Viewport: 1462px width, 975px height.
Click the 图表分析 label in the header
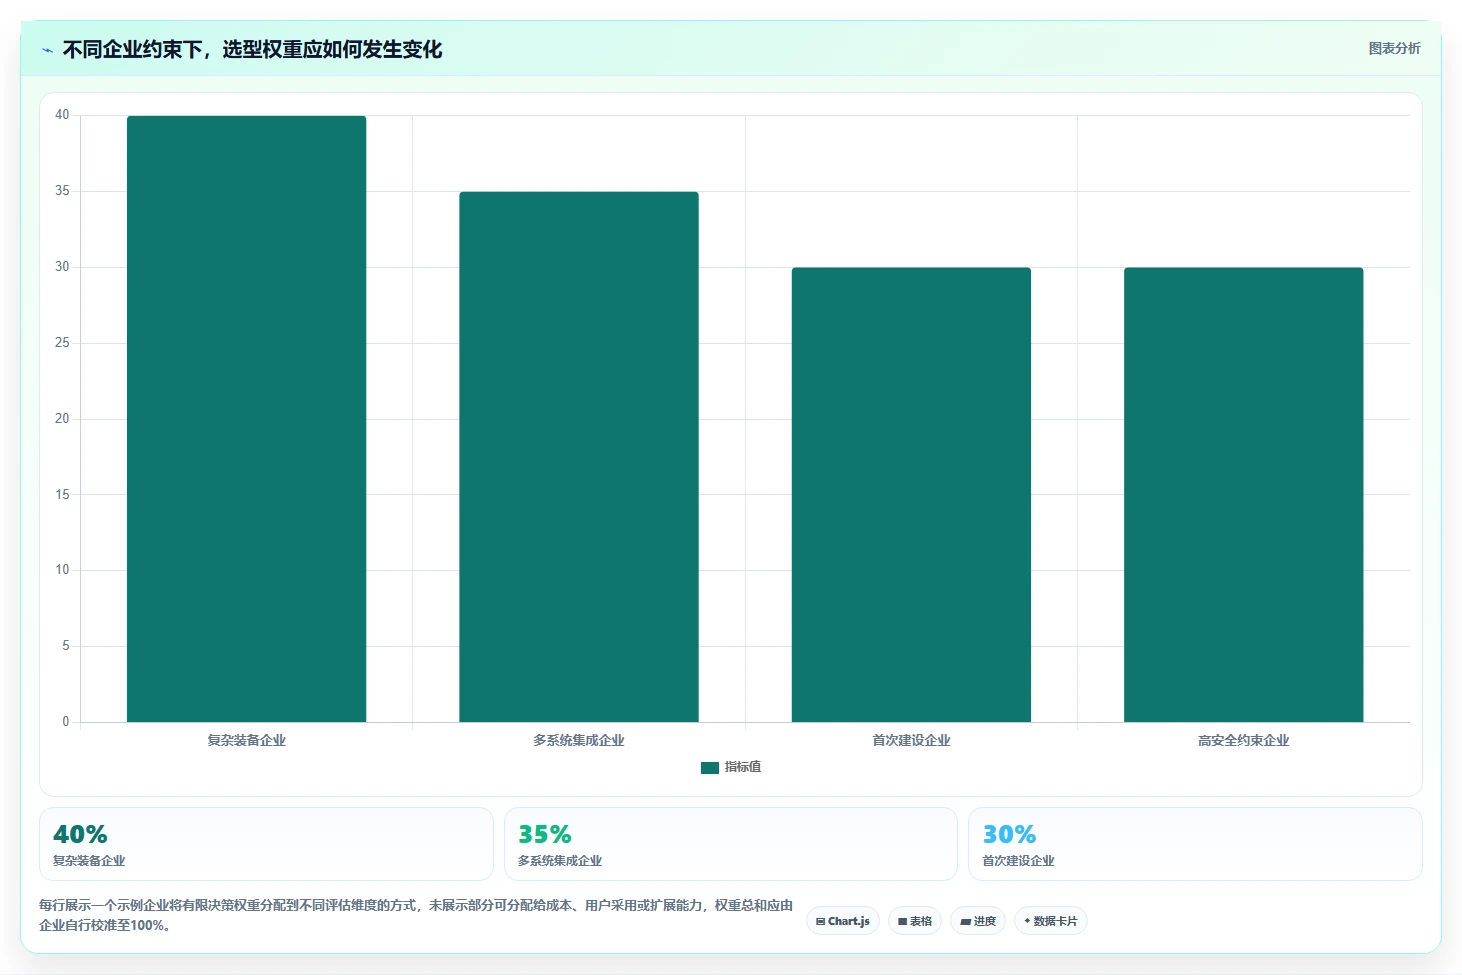tap(1394, 48)
